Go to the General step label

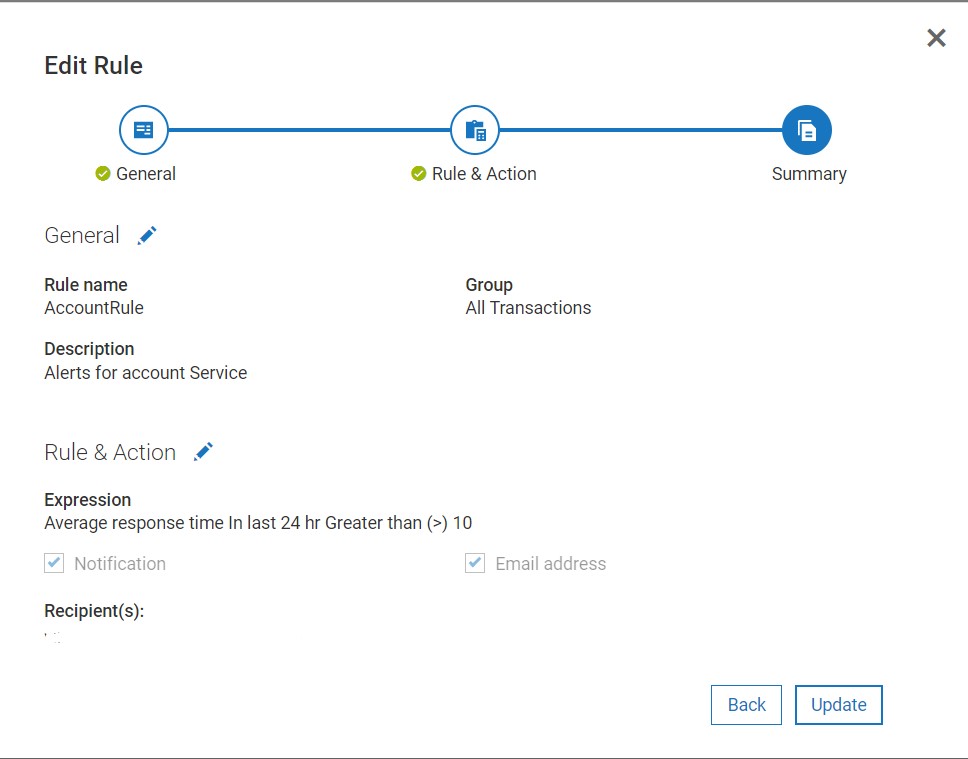click(146, 174)
